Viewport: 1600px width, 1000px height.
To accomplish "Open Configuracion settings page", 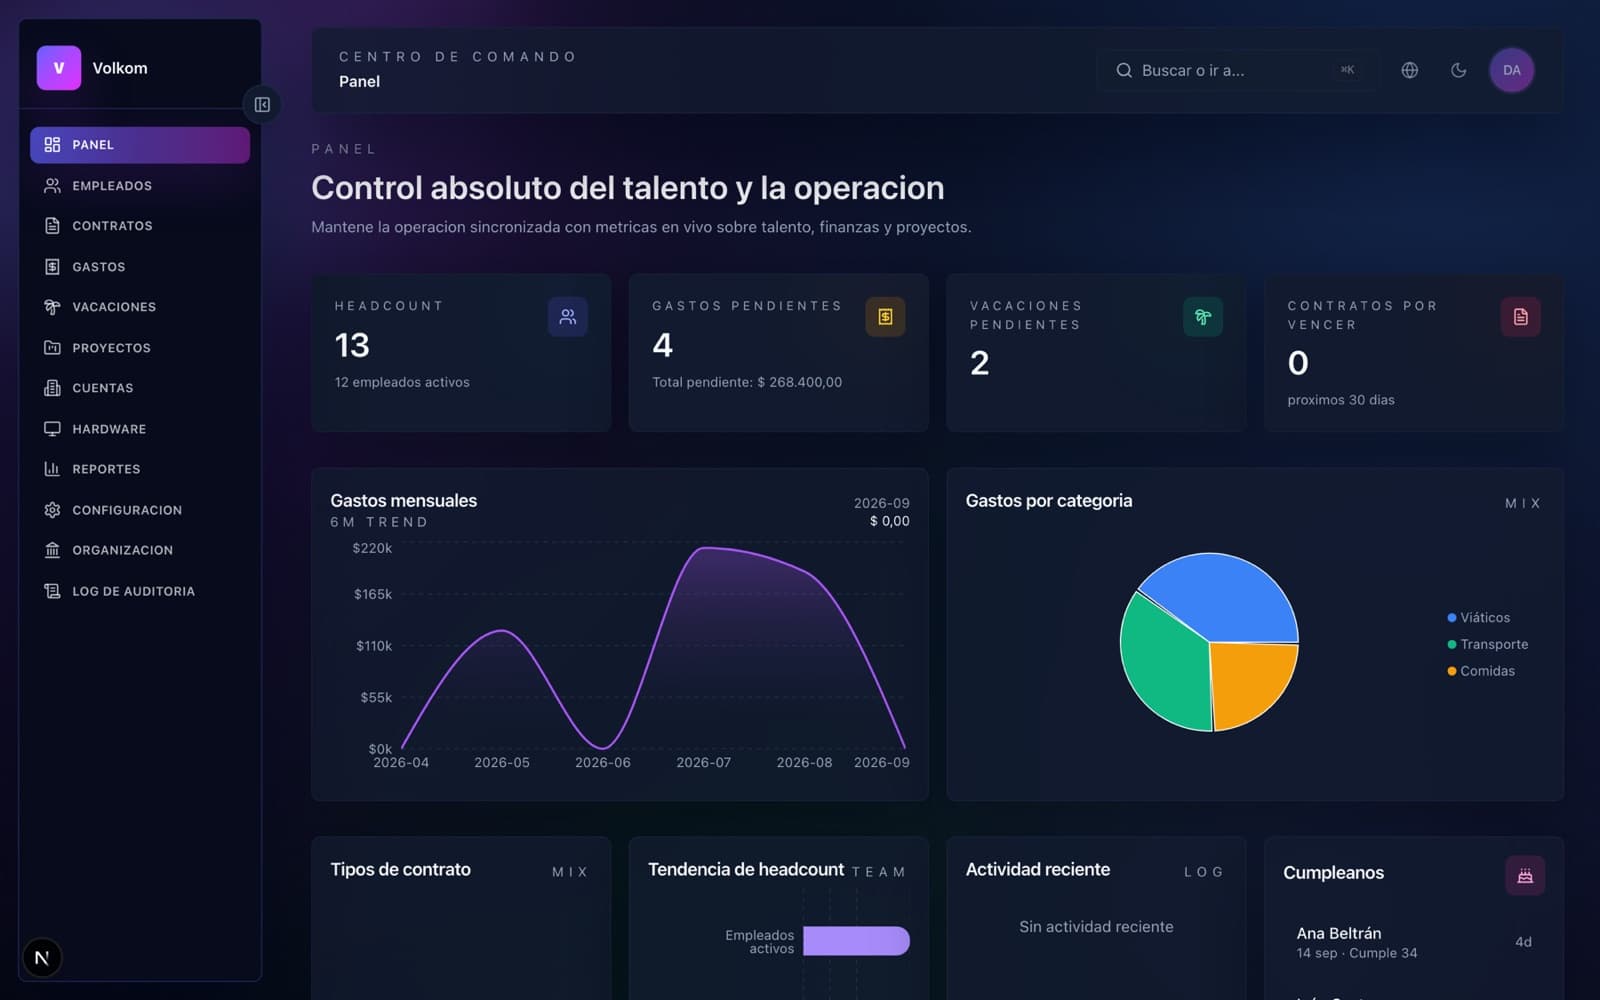I will click(140, 510).
